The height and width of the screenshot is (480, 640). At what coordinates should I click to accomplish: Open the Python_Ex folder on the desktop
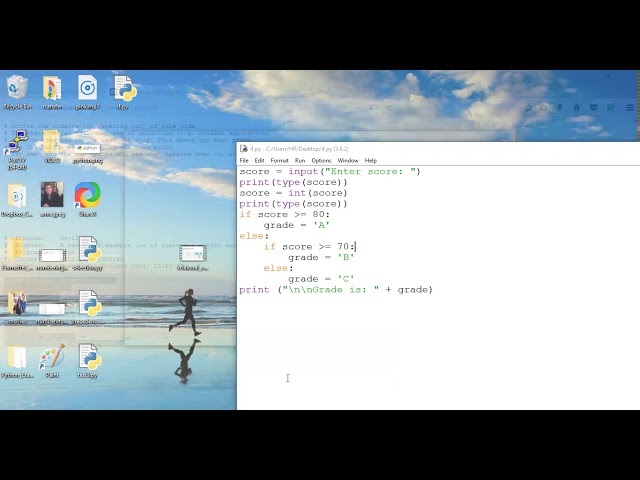click(x=17, y=362)
